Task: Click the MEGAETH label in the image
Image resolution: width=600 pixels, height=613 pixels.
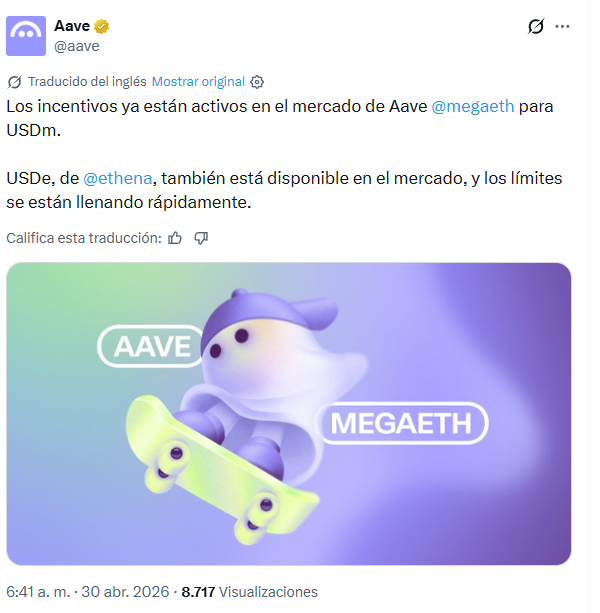Action: click(x=401, y=423)
